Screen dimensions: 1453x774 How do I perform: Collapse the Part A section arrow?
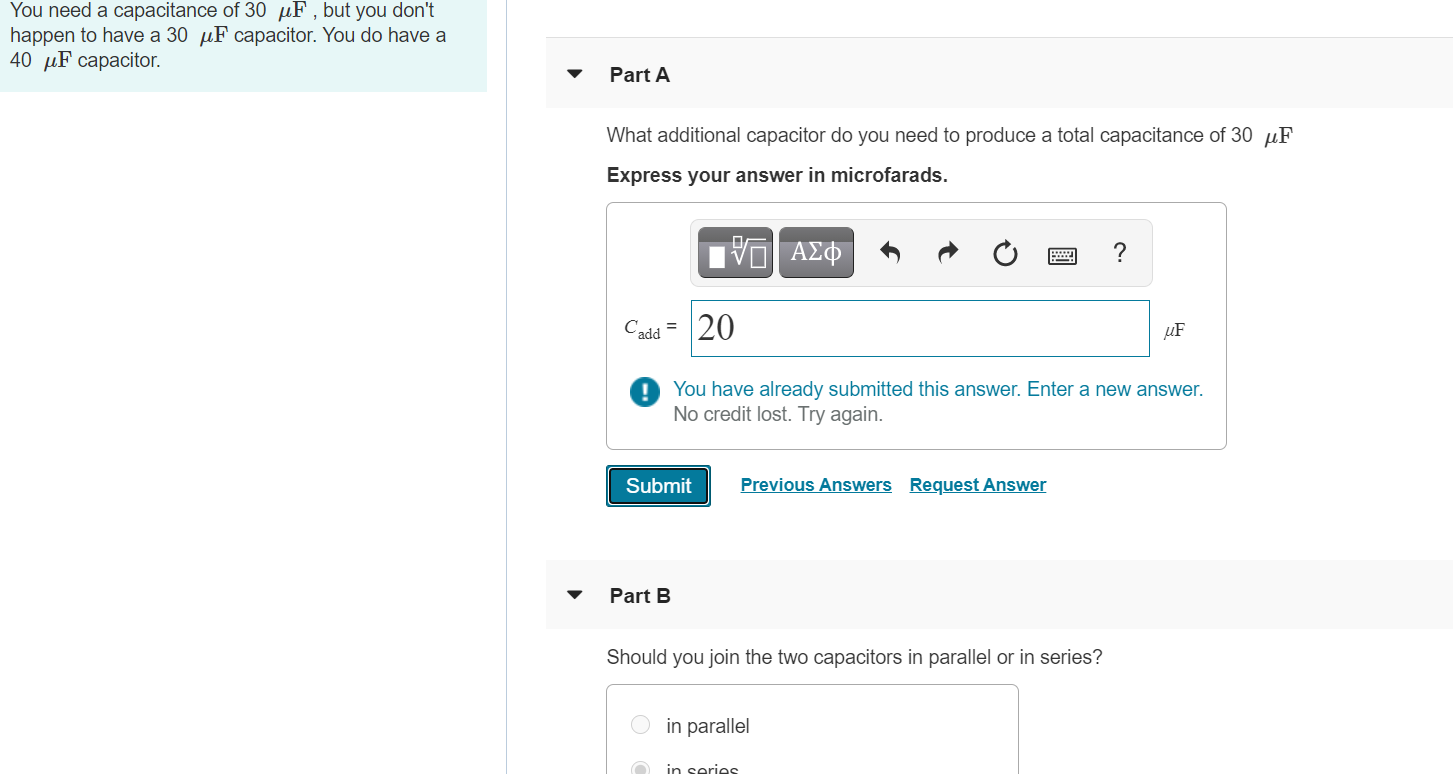click(x=574, y=74)
